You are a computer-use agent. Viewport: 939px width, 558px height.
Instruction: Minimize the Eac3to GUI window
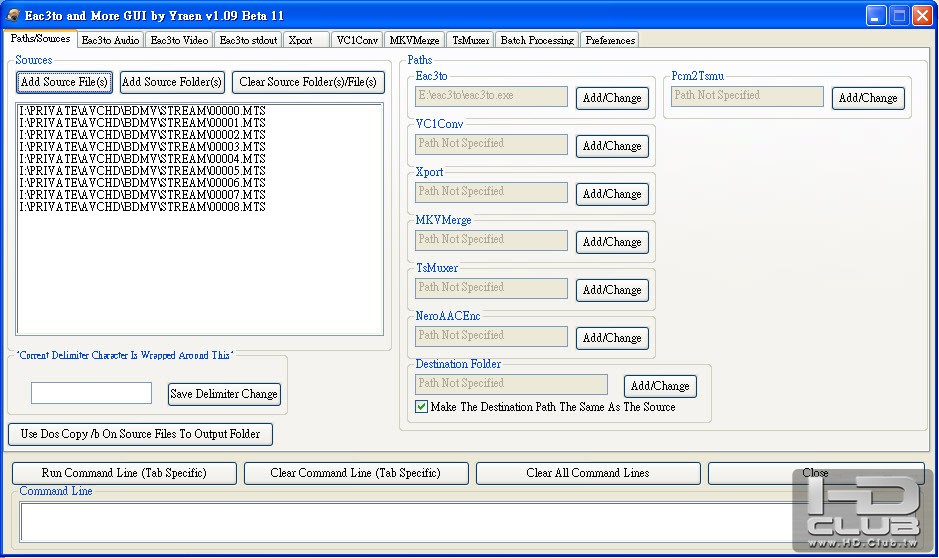[876, 16]
